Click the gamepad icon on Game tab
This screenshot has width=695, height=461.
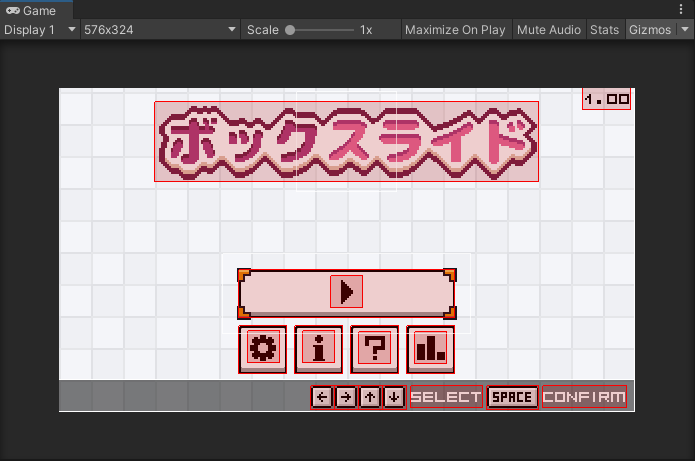(x=12, y=10)
